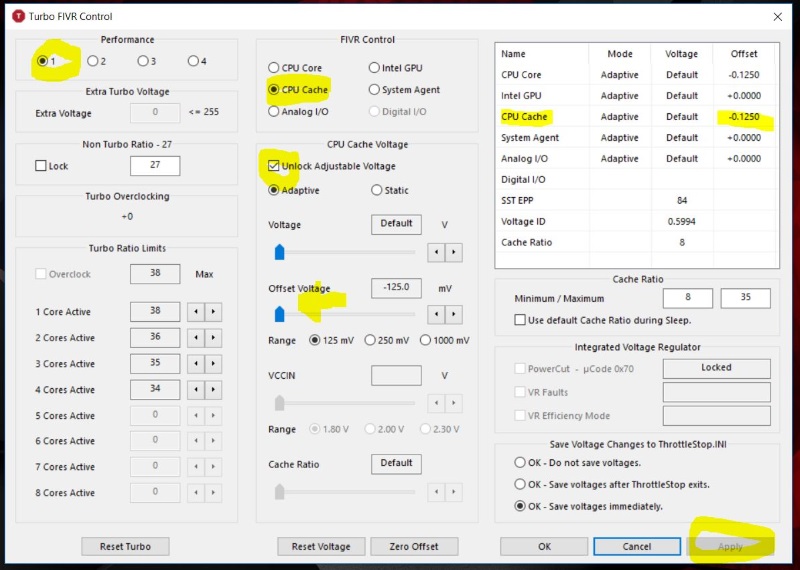Nudge Voltage slider left with arrow button
This screenshot has width=800, height=570.
(x=436, y=252)
